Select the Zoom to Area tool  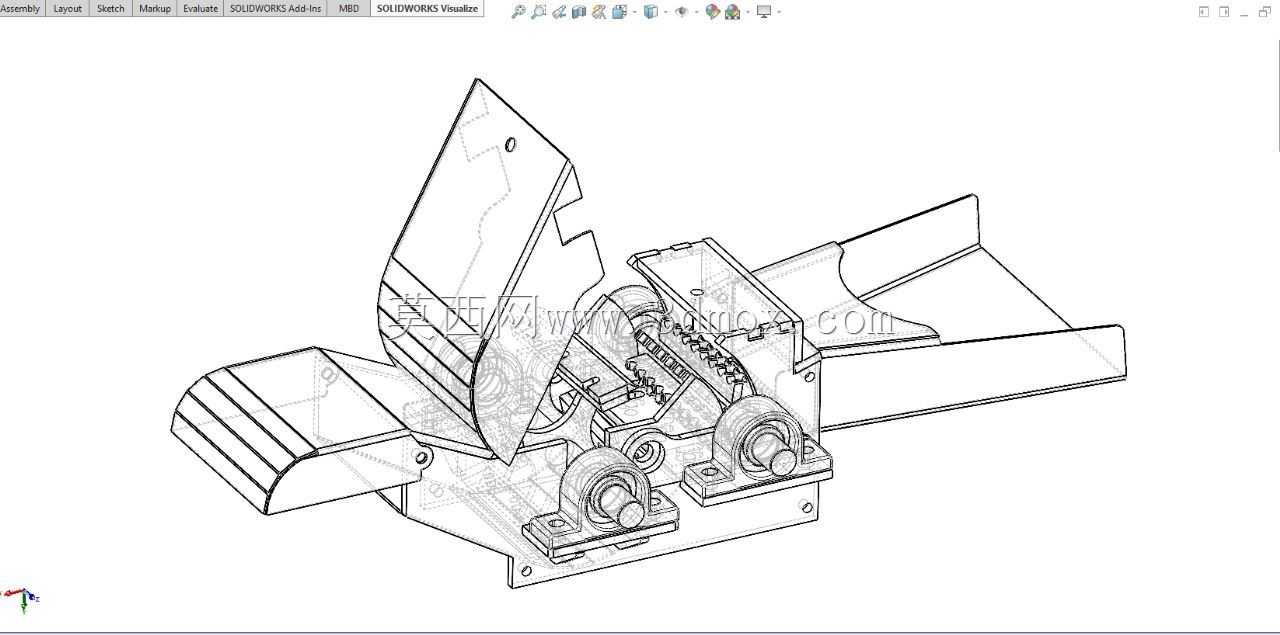click(x=539, y=12)
